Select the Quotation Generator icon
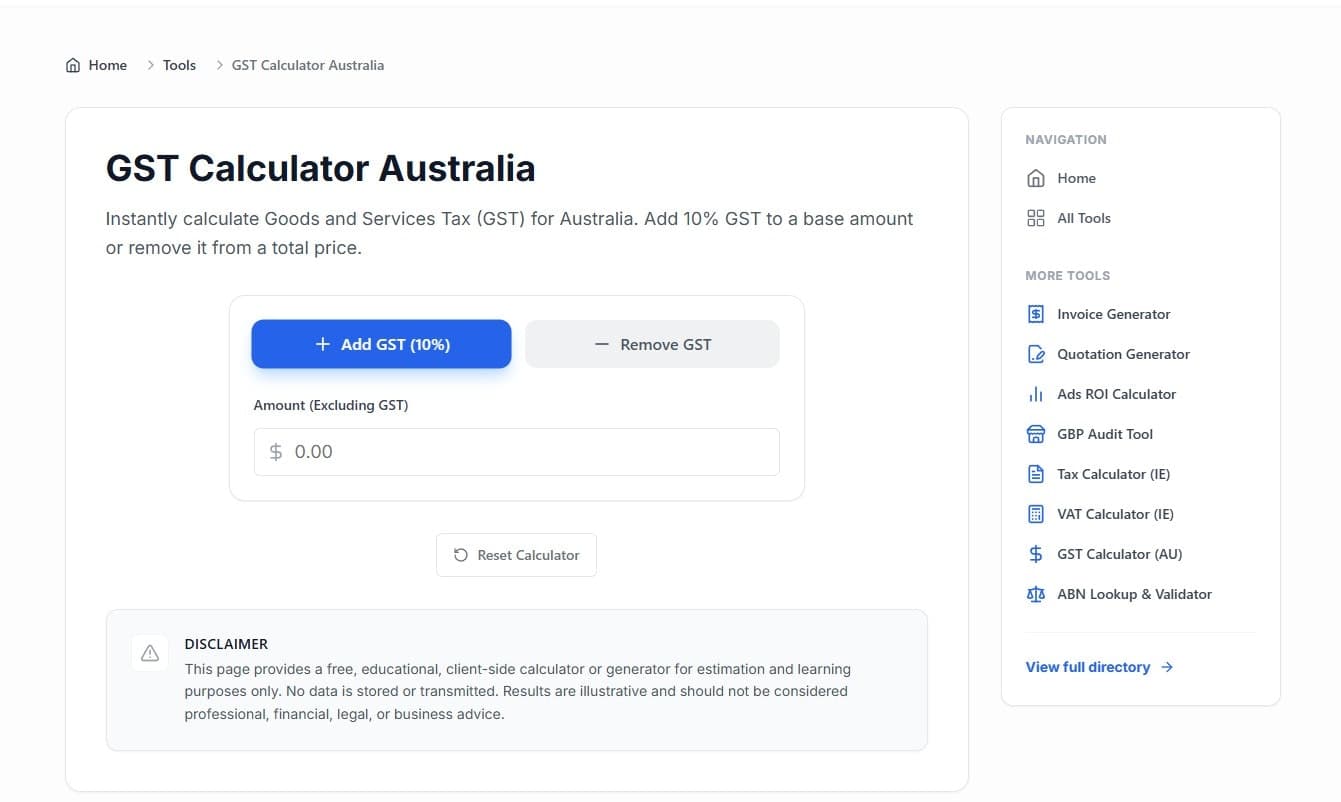 point(1035,353)
